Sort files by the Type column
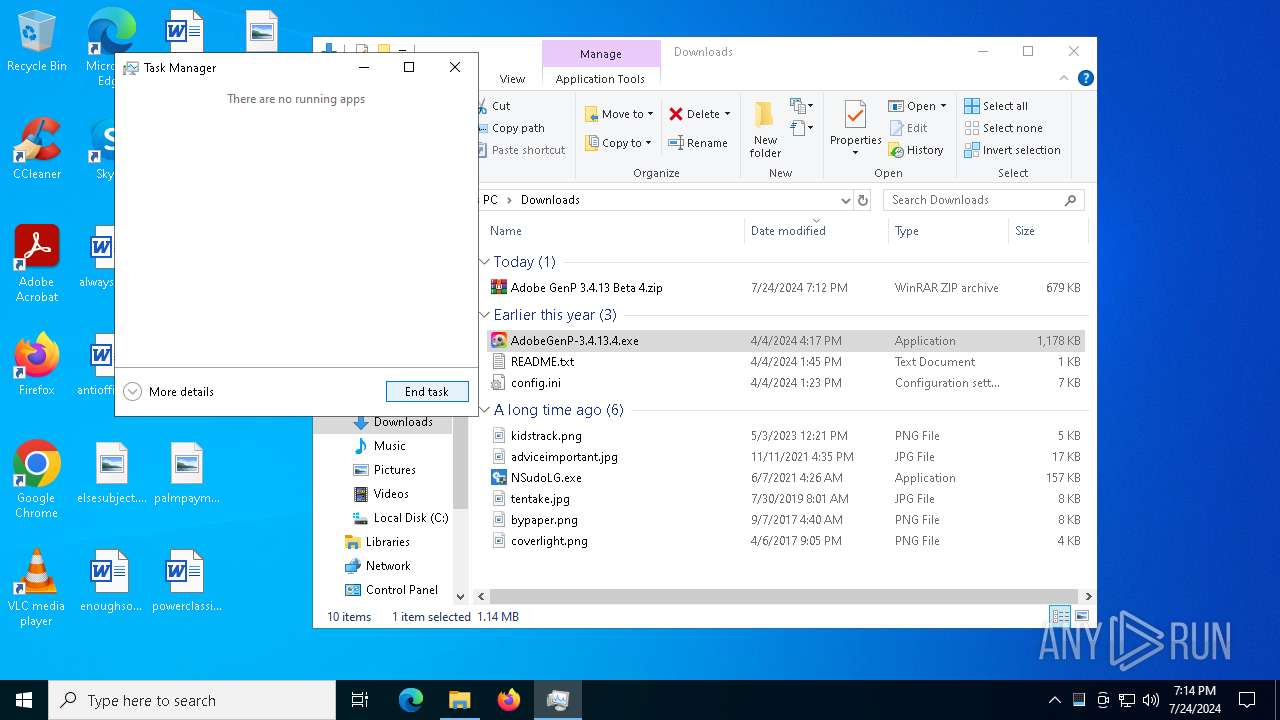 [948, 231]
